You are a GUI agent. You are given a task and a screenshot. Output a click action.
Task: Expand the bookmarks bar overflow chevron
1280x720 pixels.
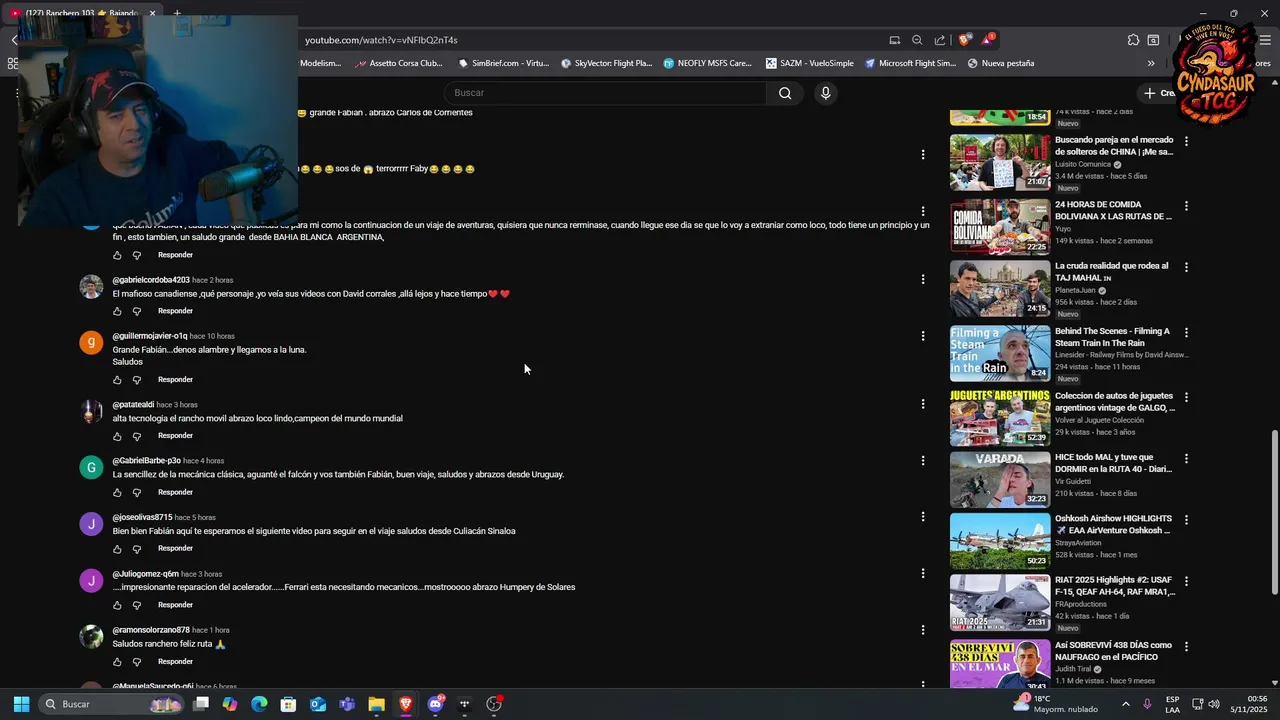click(x=1151, y=63)
